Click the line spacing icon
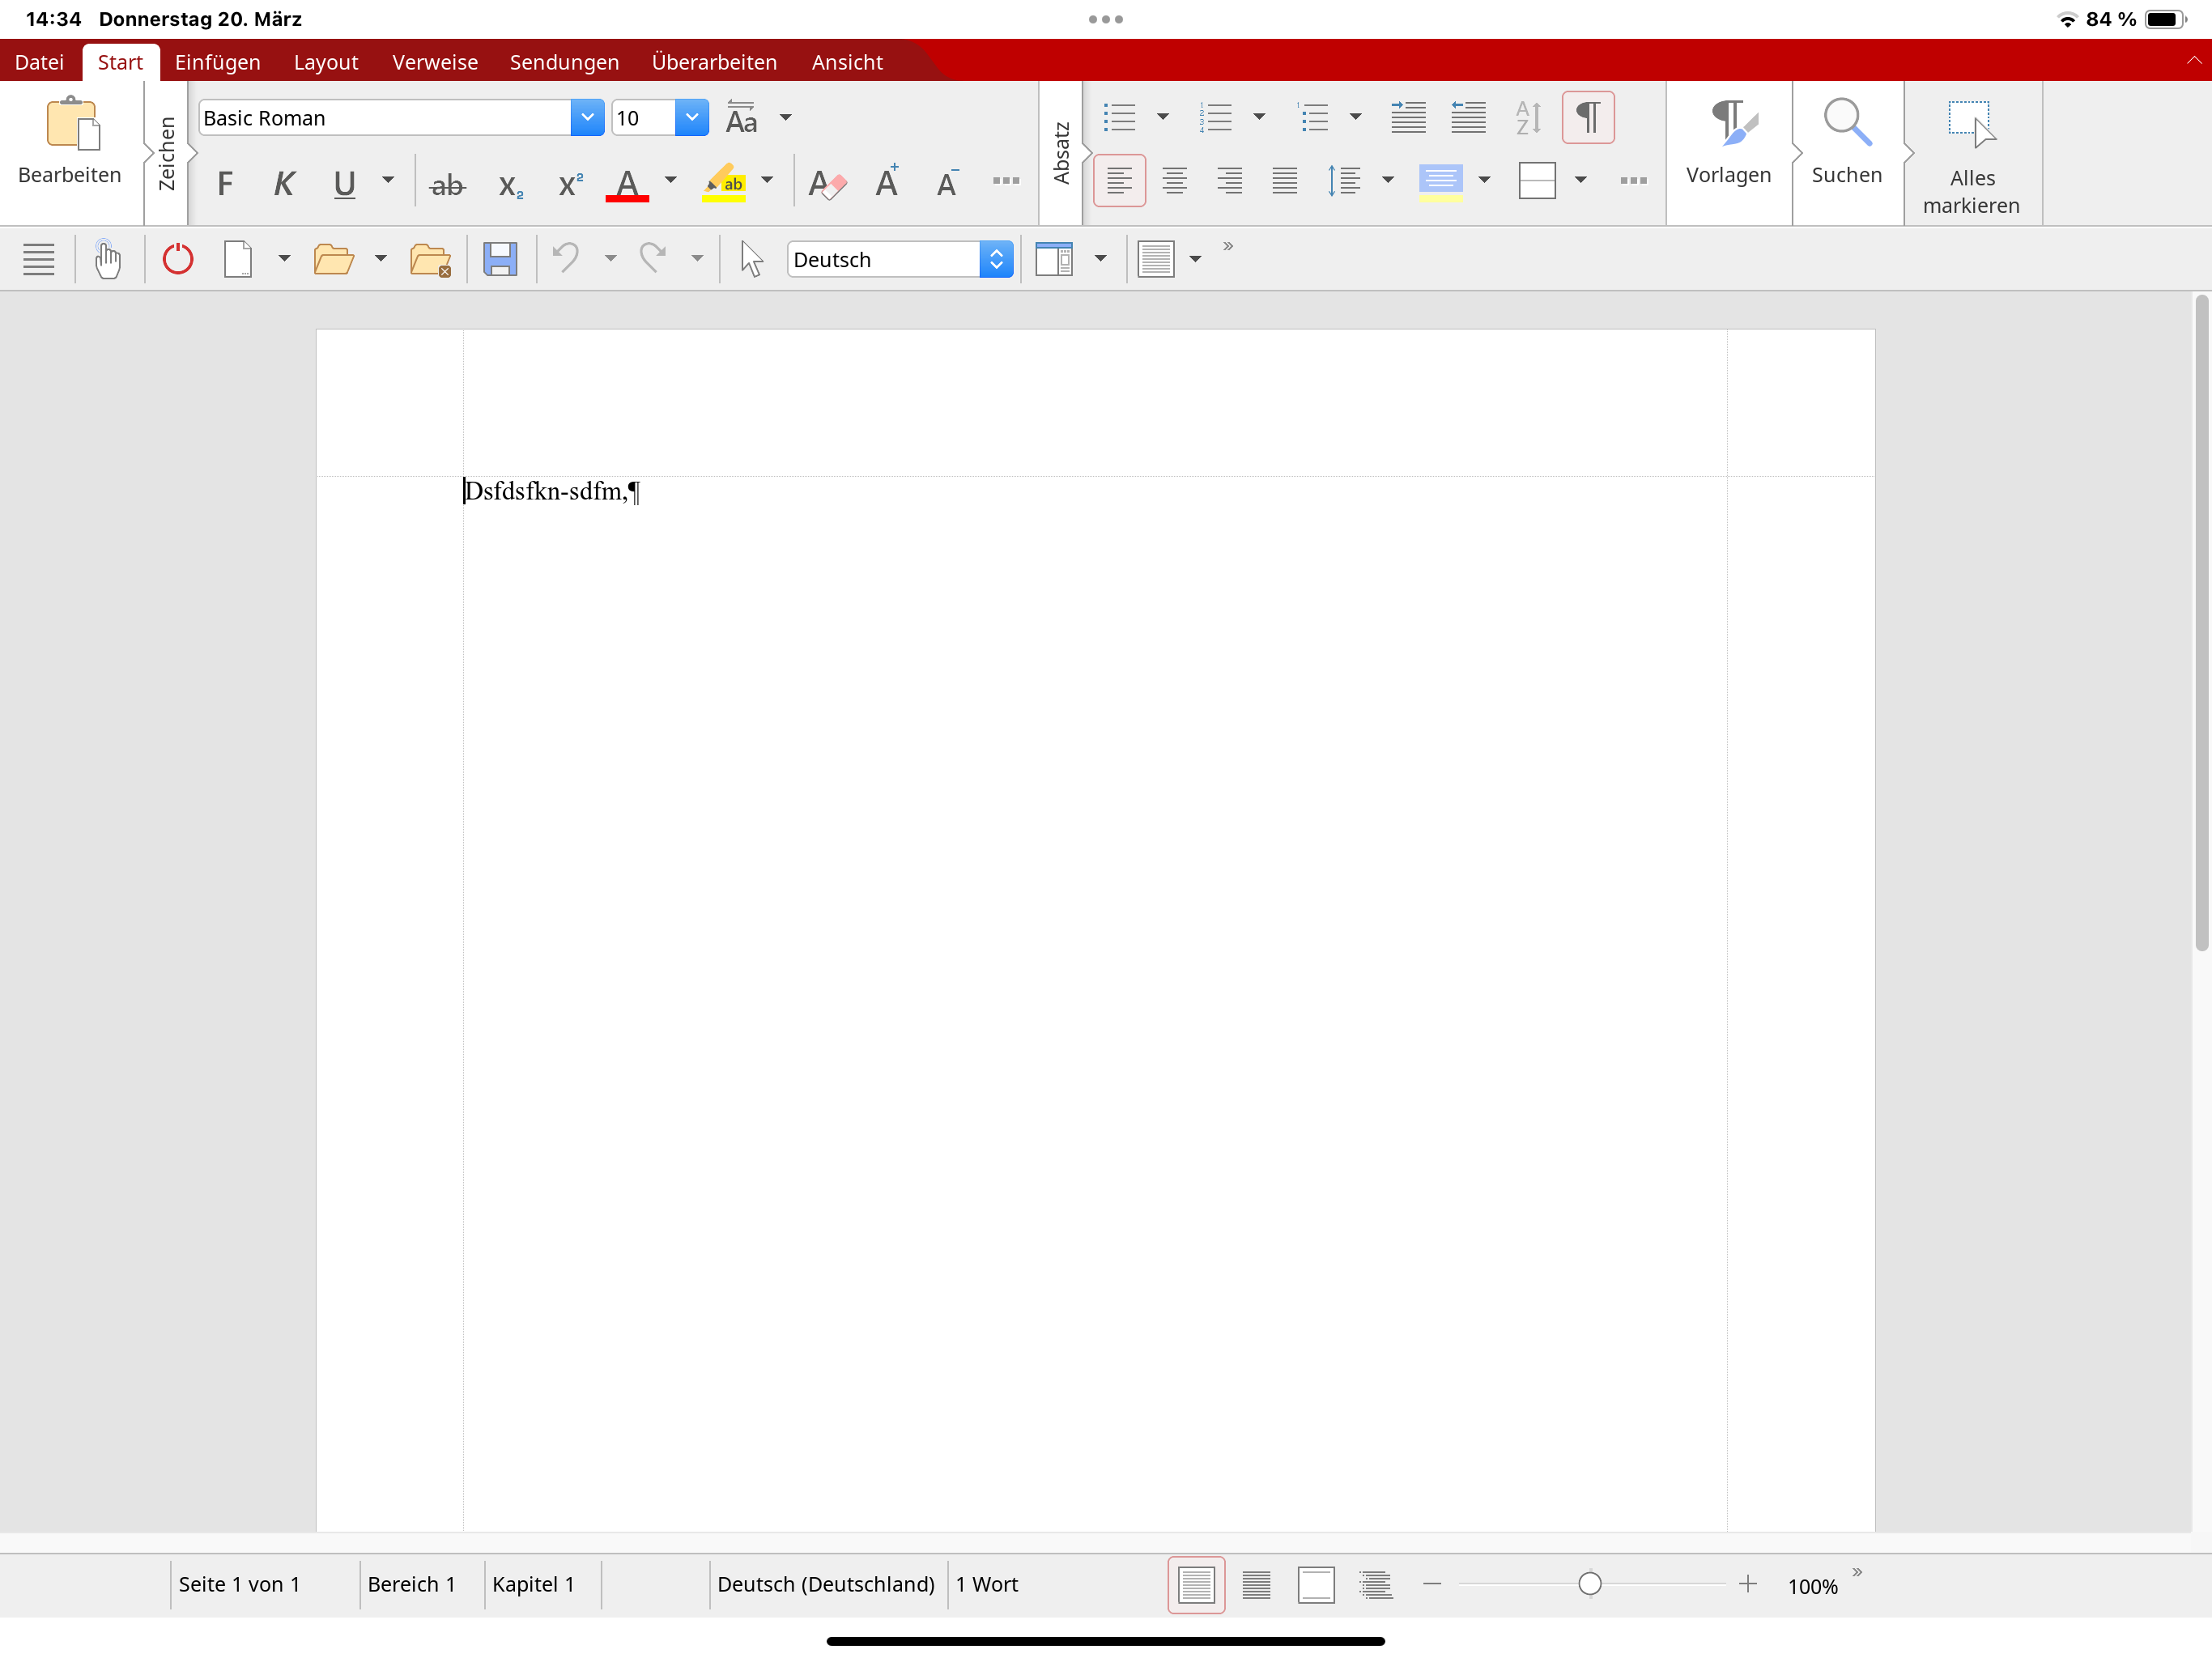The width and height of the screenshot is (2212, 1658). pyautogui.click(x=1344, y=181)
